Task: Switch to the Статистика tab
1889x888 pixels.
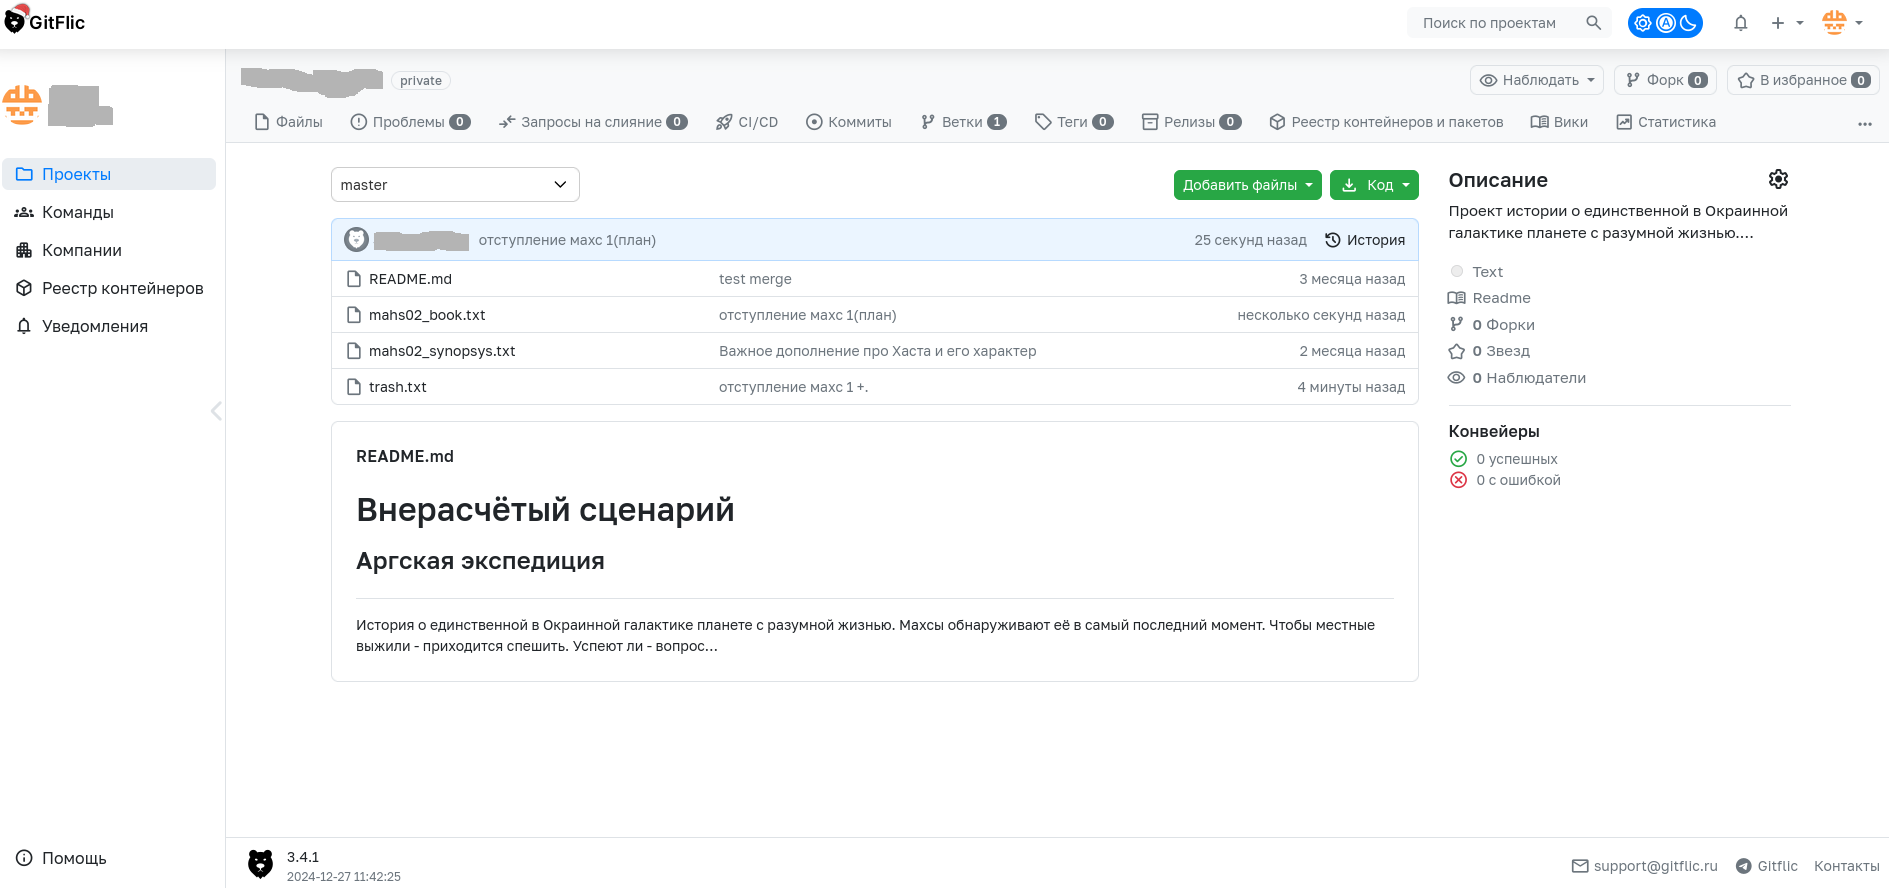Action: pos(1666,122)
